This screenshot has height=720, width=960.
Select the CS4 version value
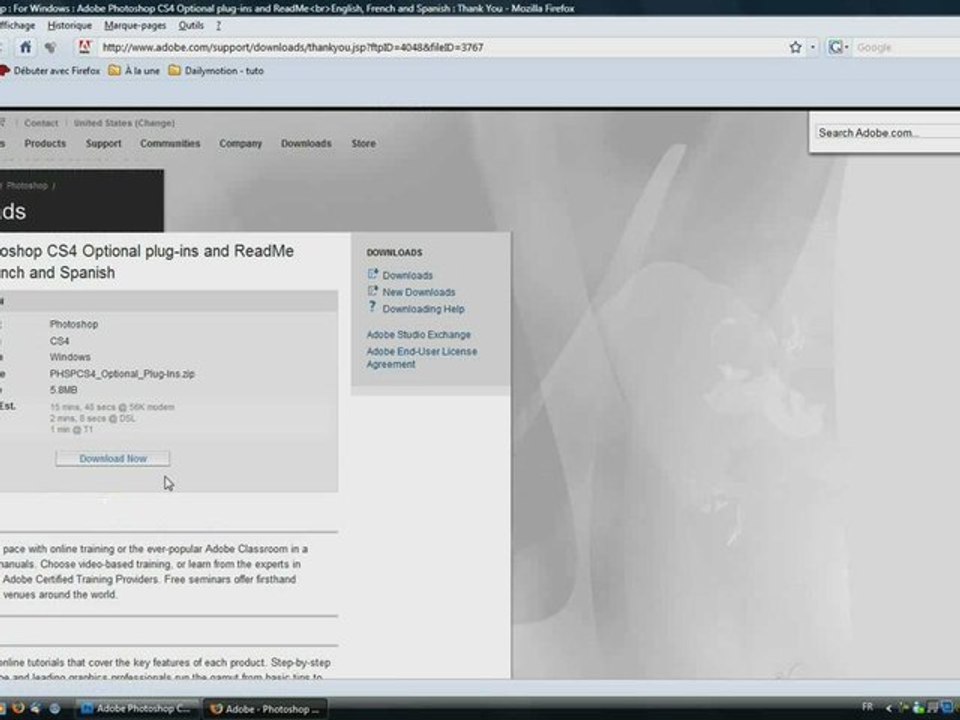[59, 341]
